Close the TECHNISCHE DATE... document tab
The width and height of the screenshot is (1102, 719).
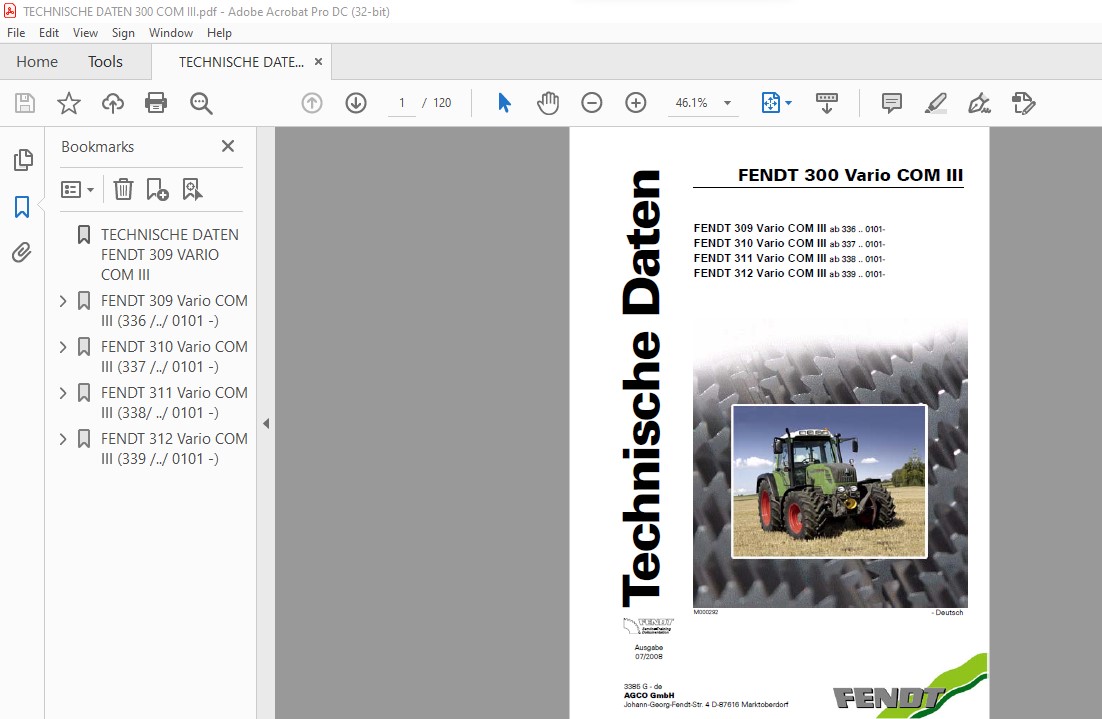point(318,62)
